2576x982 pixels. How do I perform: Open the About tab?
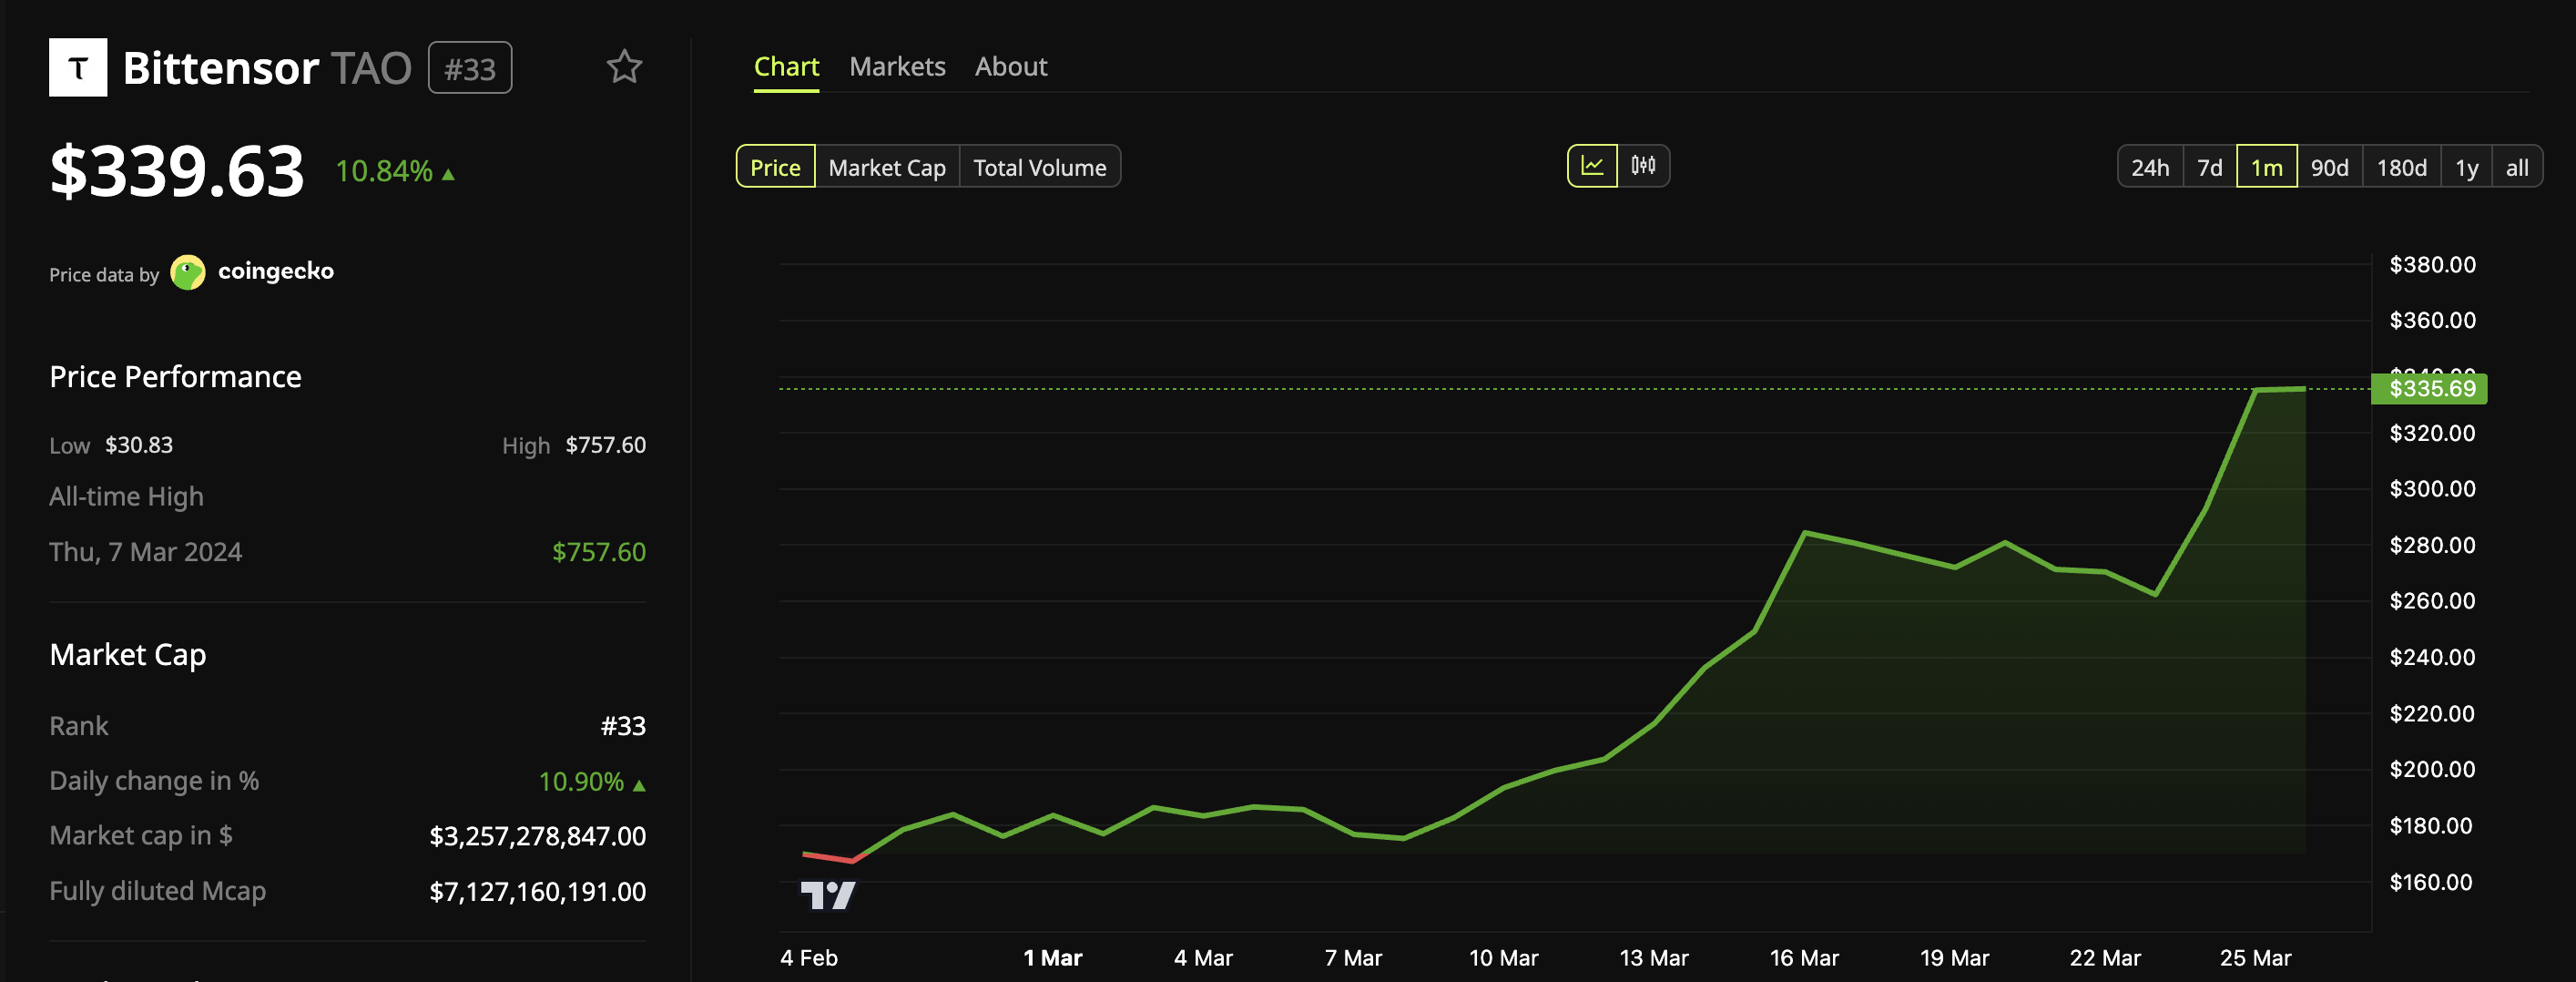coord(1011,67)
